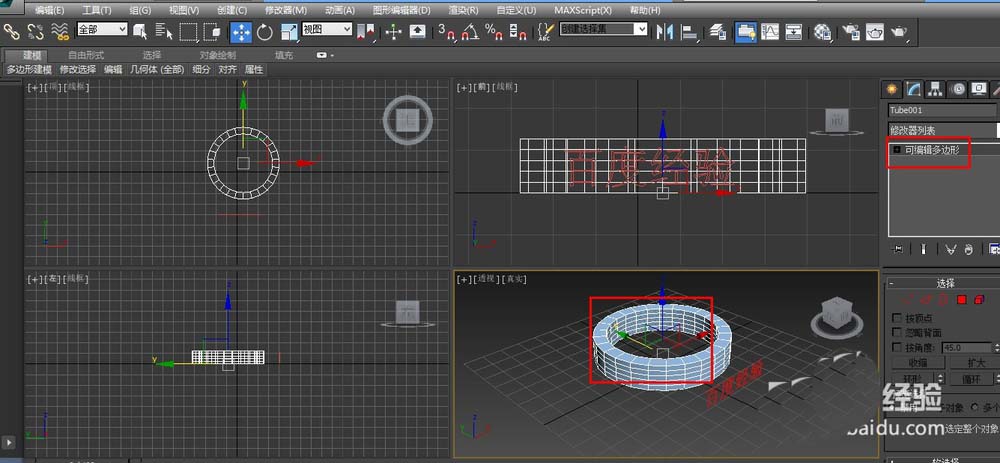The image size is (1000, 463).
Task: Toggle the Angle Snap icon
Action: point(470,31)
